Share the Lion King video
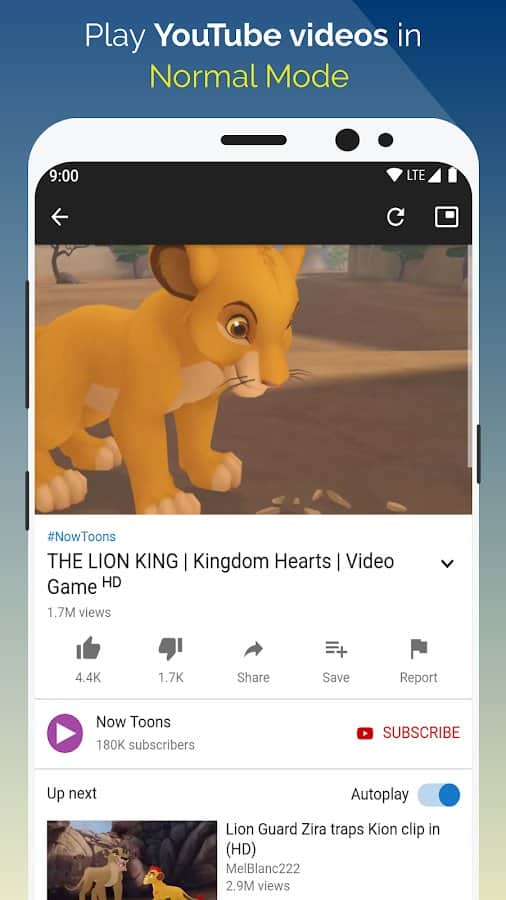Viewport: 506px width, 900px height. coord(253,661)
